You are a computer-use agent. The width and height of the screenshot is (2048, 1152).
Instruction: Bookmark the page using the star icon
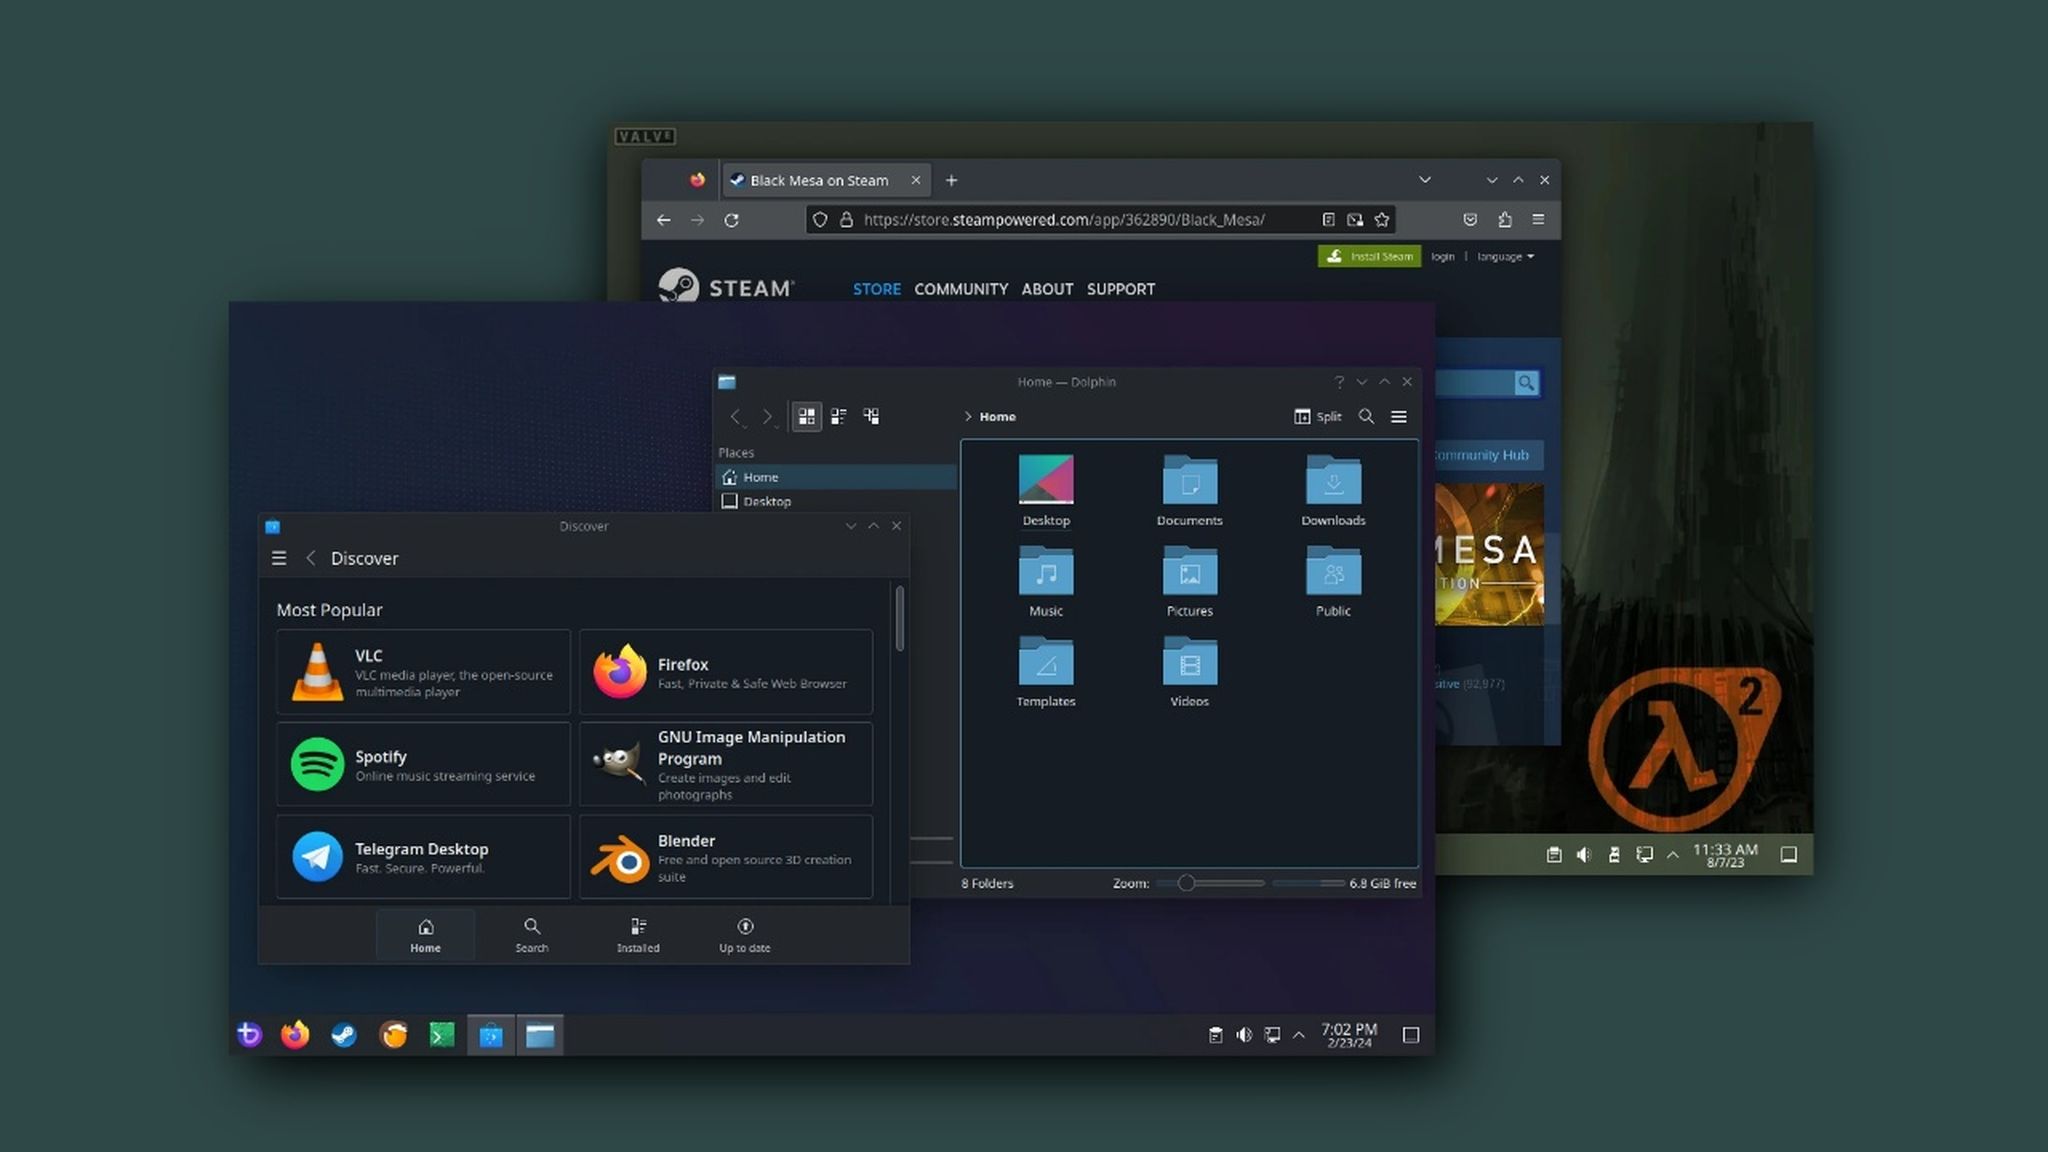pyautogui.click(x=1382, y=219)
